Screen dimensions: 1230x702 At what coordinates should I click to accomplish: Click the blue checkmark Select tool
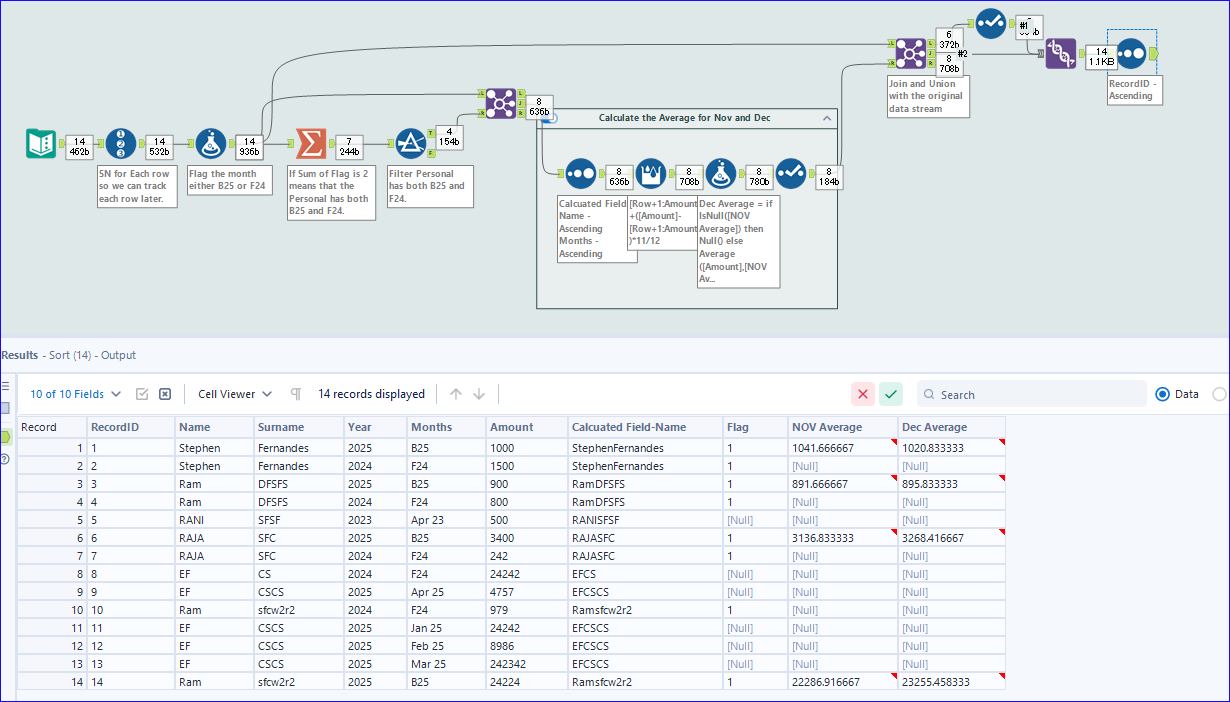coord(990,22)
